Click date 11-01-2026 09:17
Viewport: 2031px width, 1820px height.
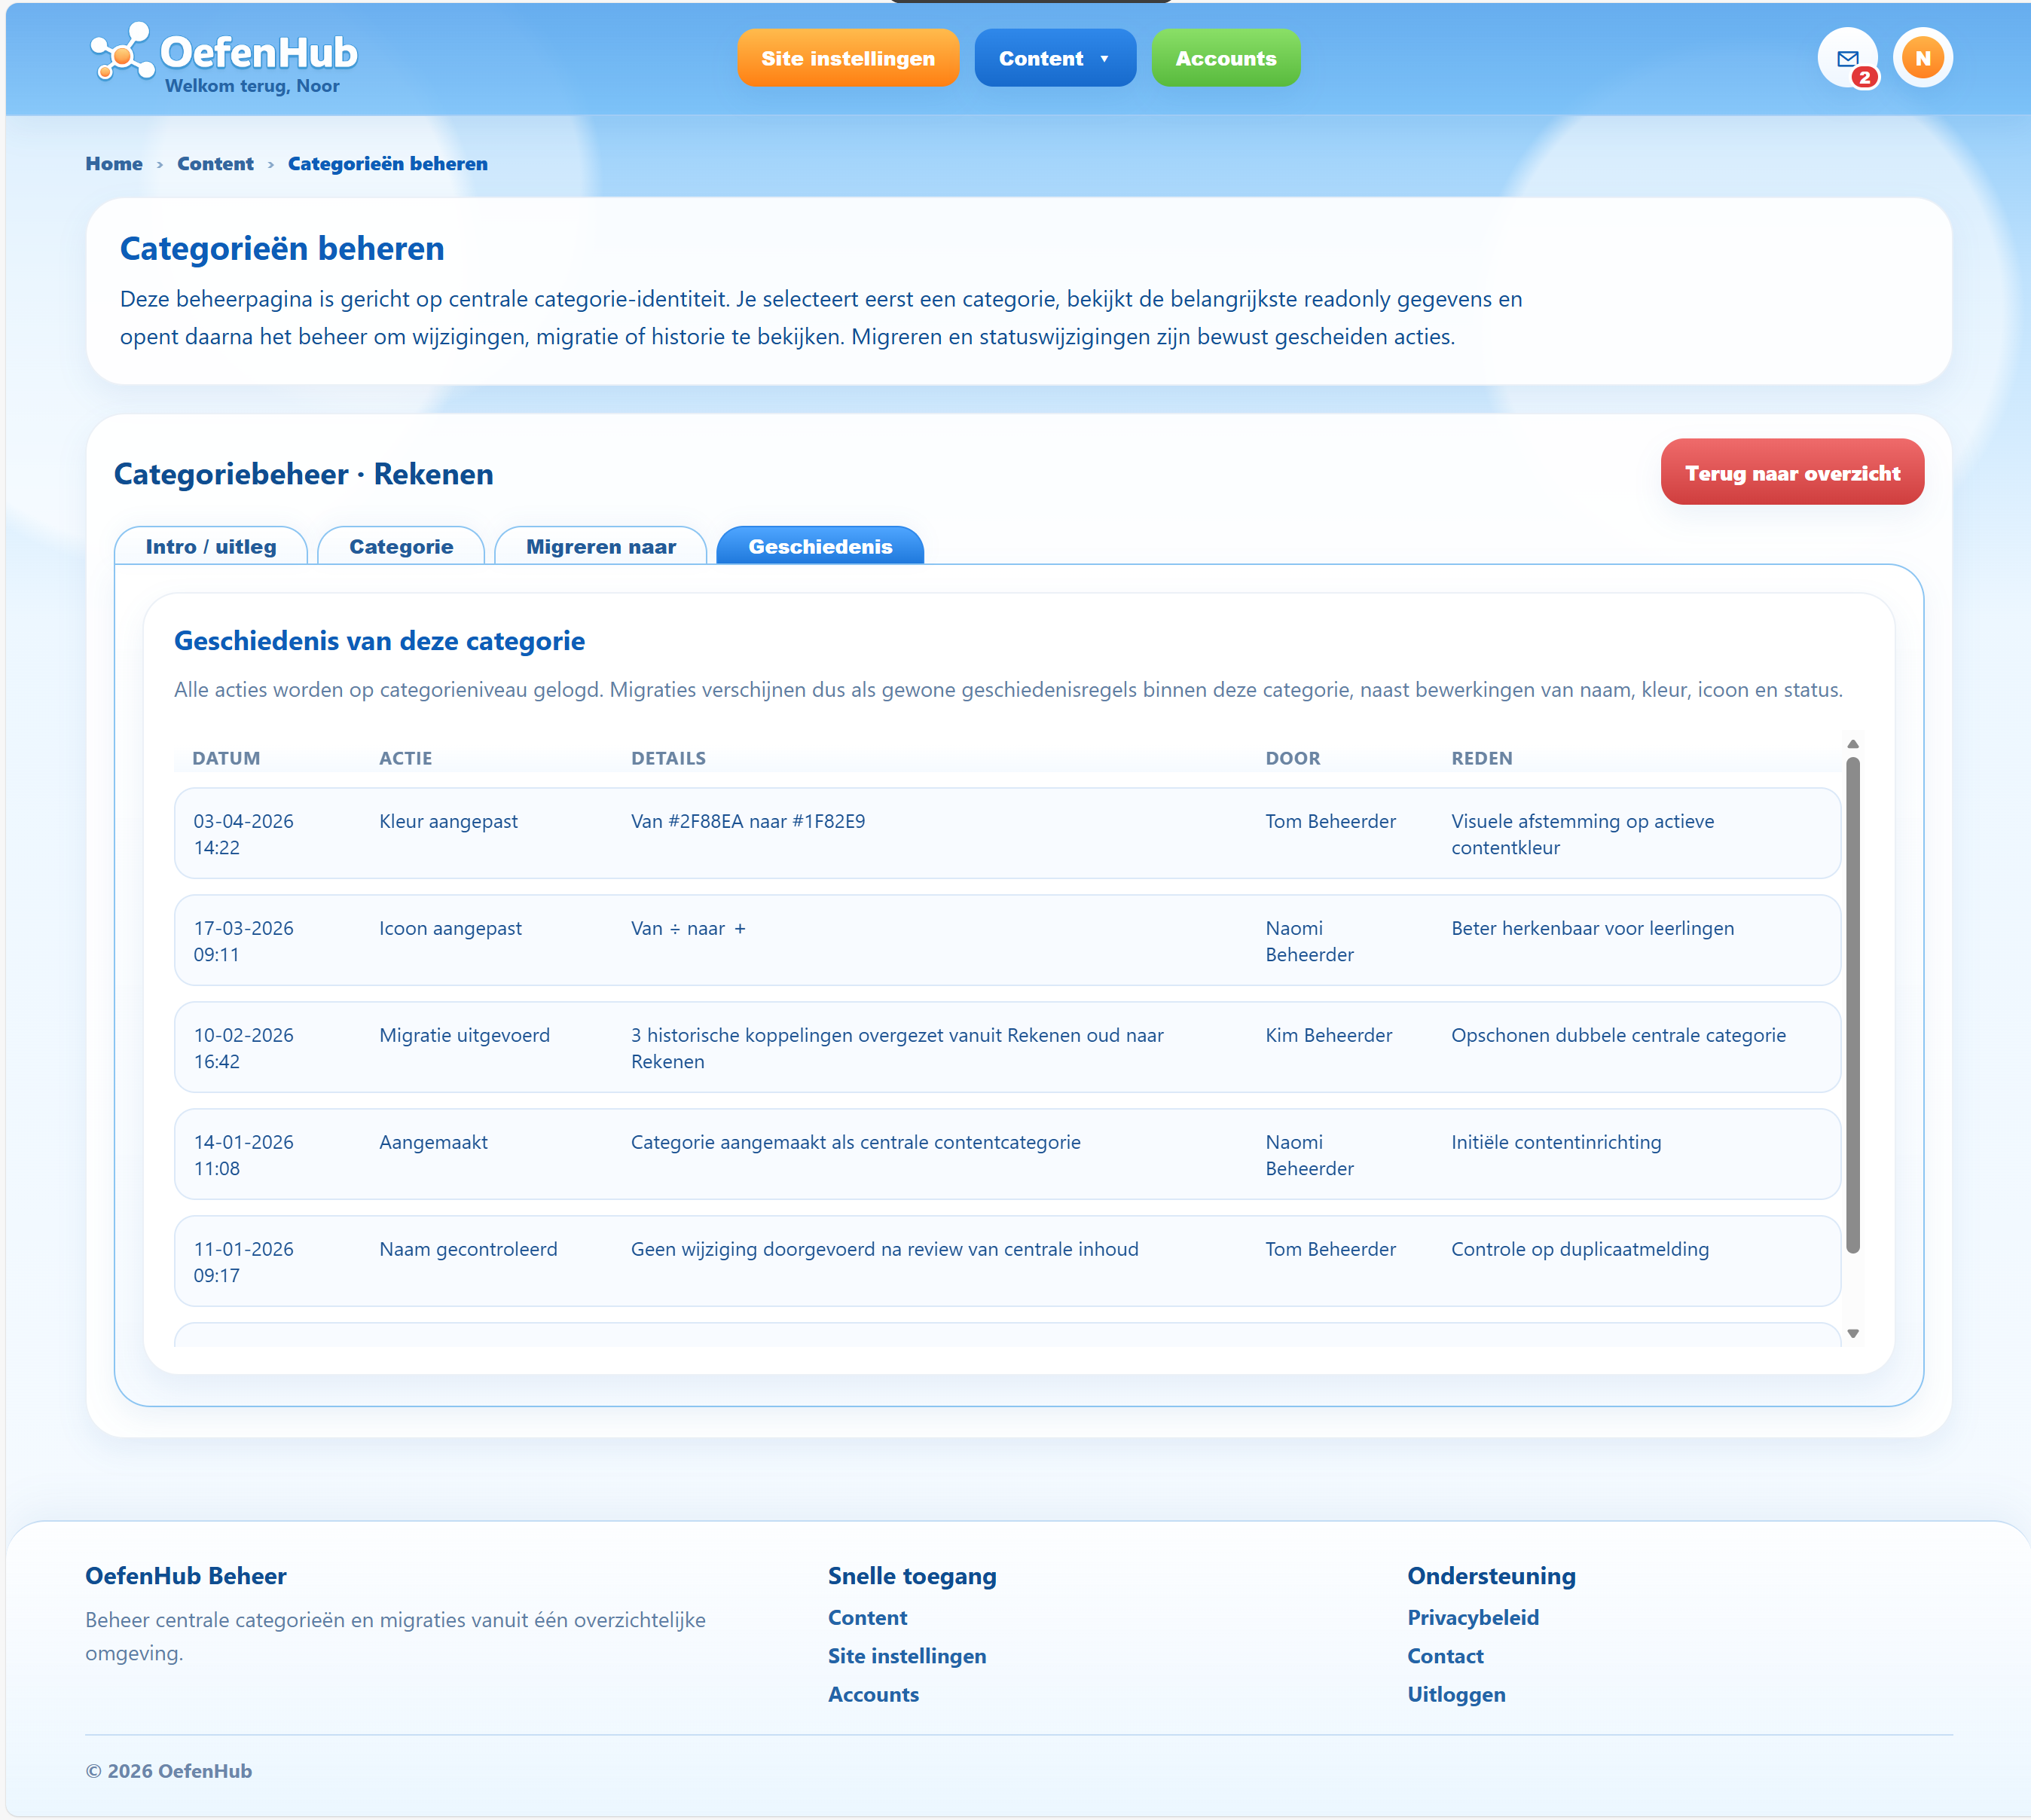pos(243,1262)
